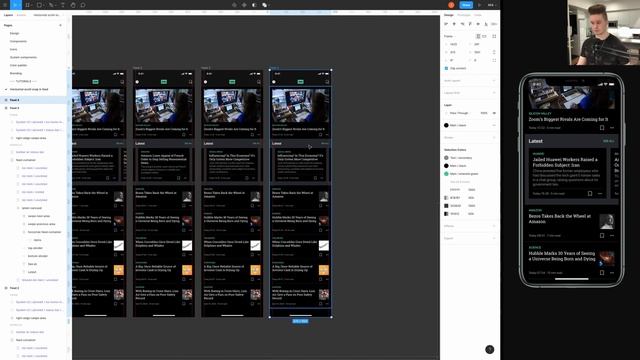Screen dimensions: 640x360
Task: Click the orange user avatar
Action: pos(451,5)
